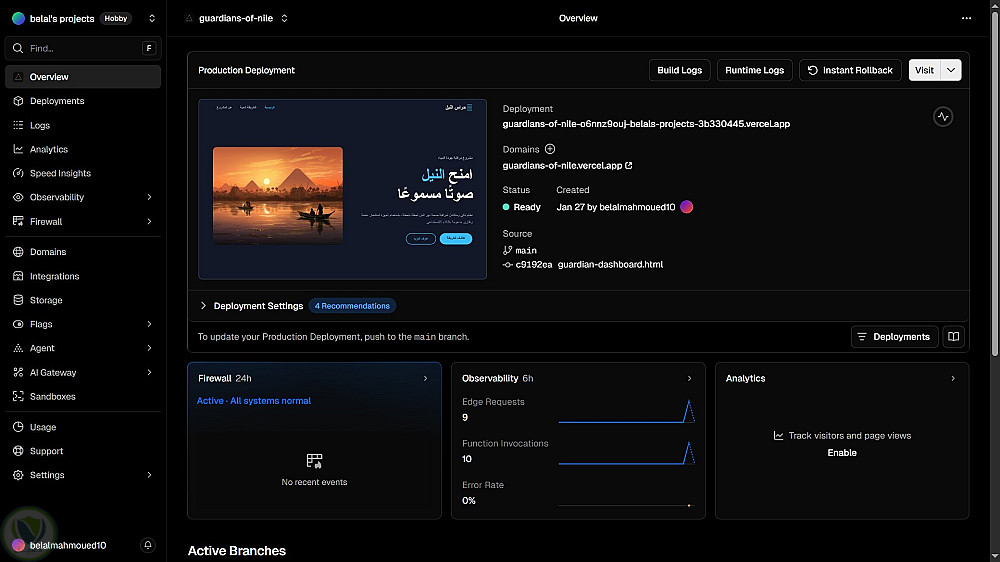Open the three-dot more menu
Screen dimensions: 1000x562
click(x=966, y=18)
